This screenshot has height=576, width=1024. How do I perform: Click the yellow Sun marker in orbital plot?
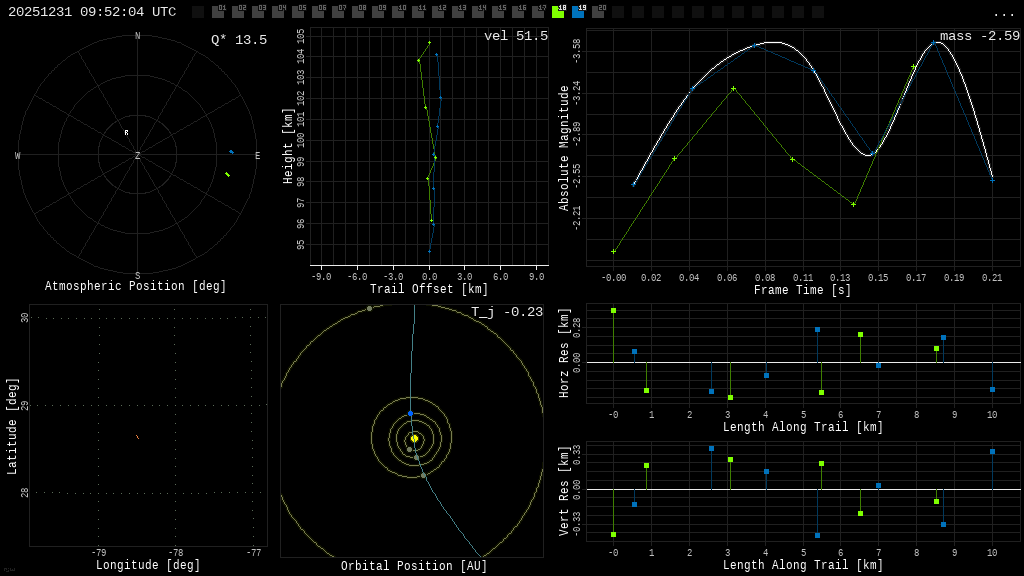tap(414, 438)
